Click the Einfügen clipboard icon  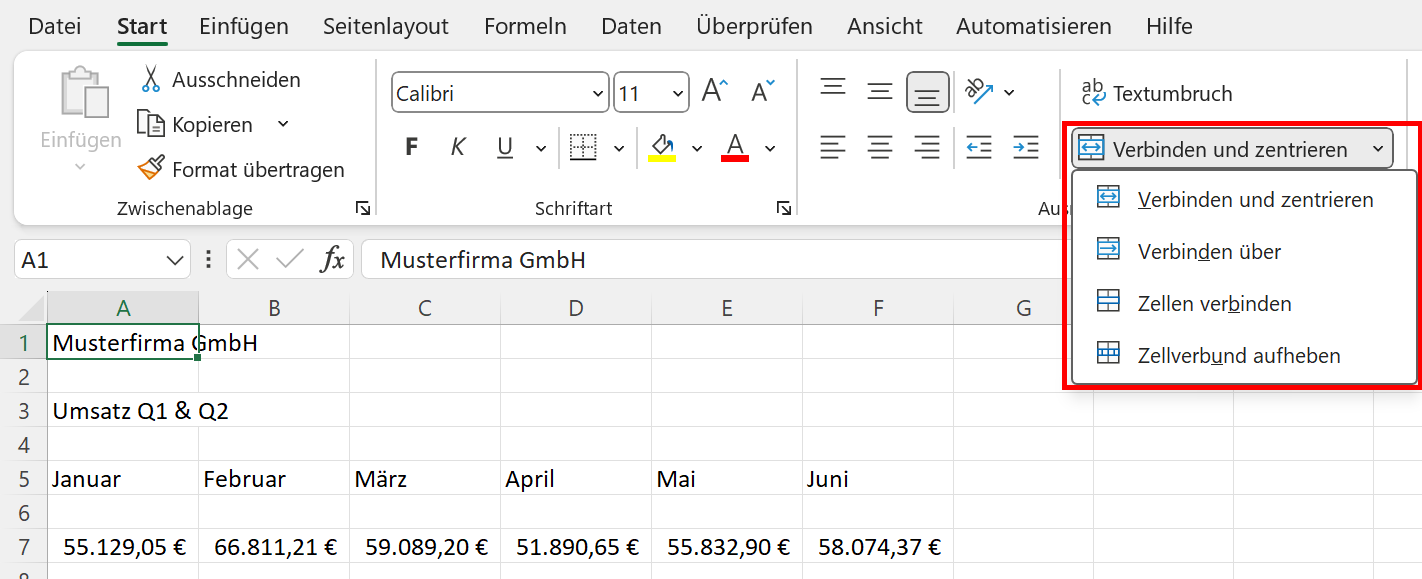point(85,93)
